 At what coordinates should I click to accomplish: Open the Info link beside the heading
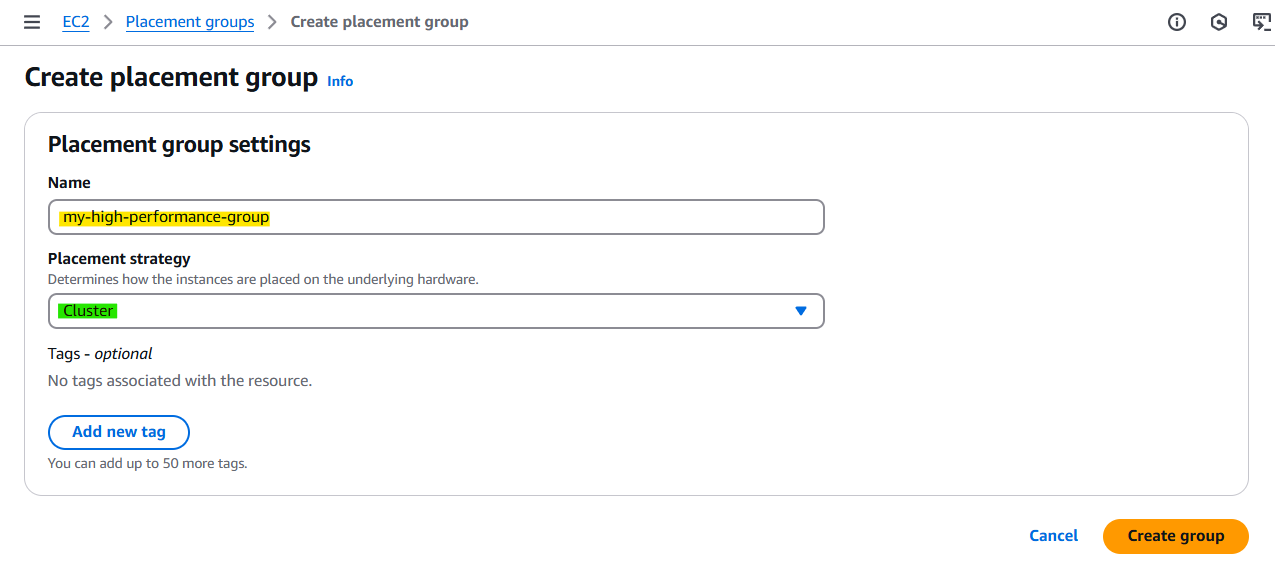pos(340,81)
